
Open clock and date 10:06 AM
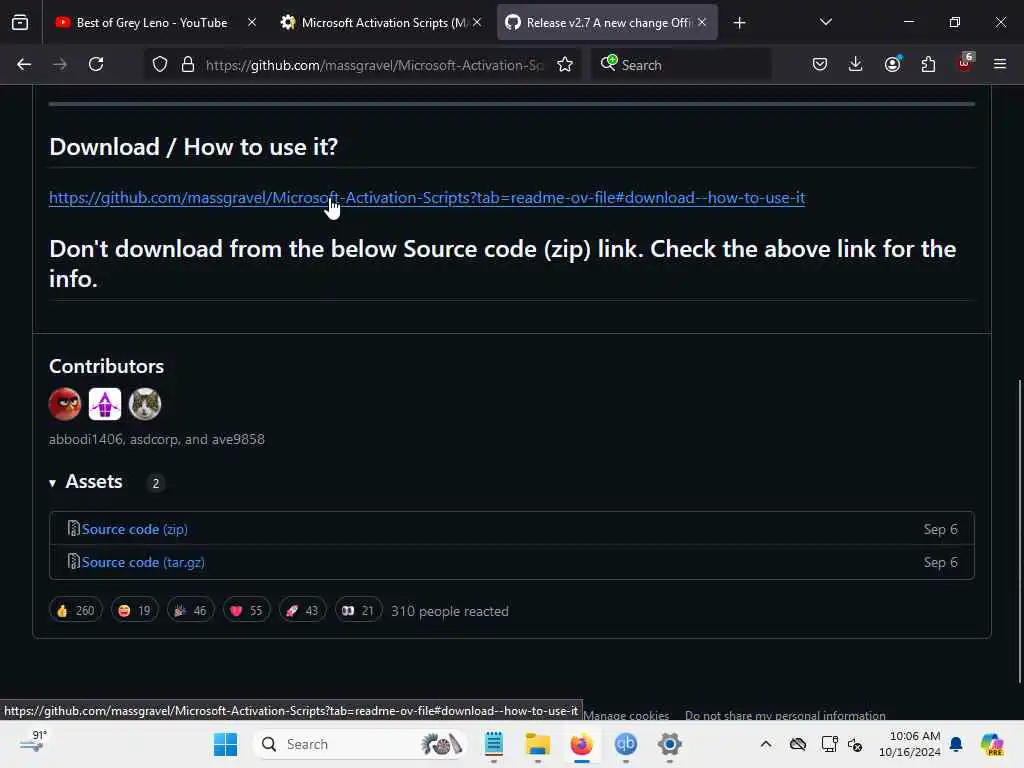click(x=910, y=744)
